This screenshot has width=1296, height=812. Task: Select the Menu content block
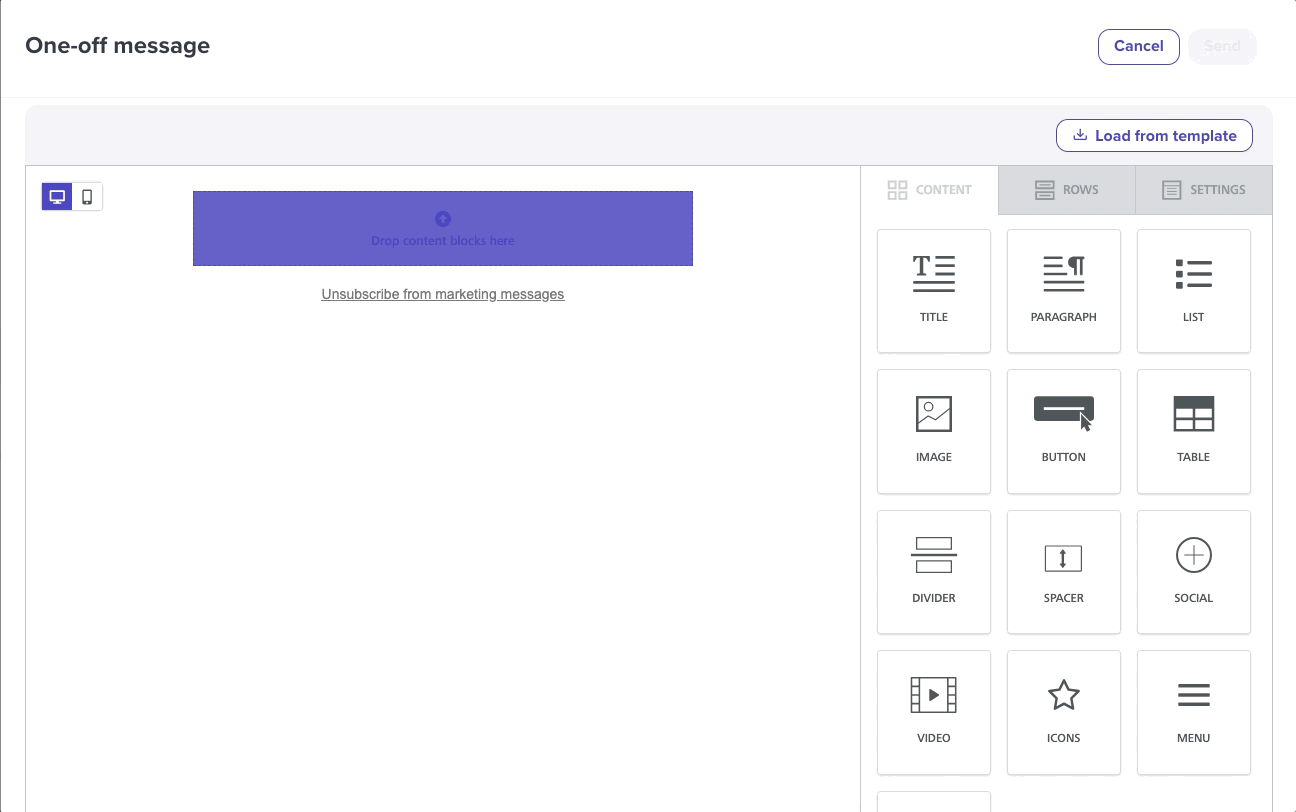[1193, 712]
